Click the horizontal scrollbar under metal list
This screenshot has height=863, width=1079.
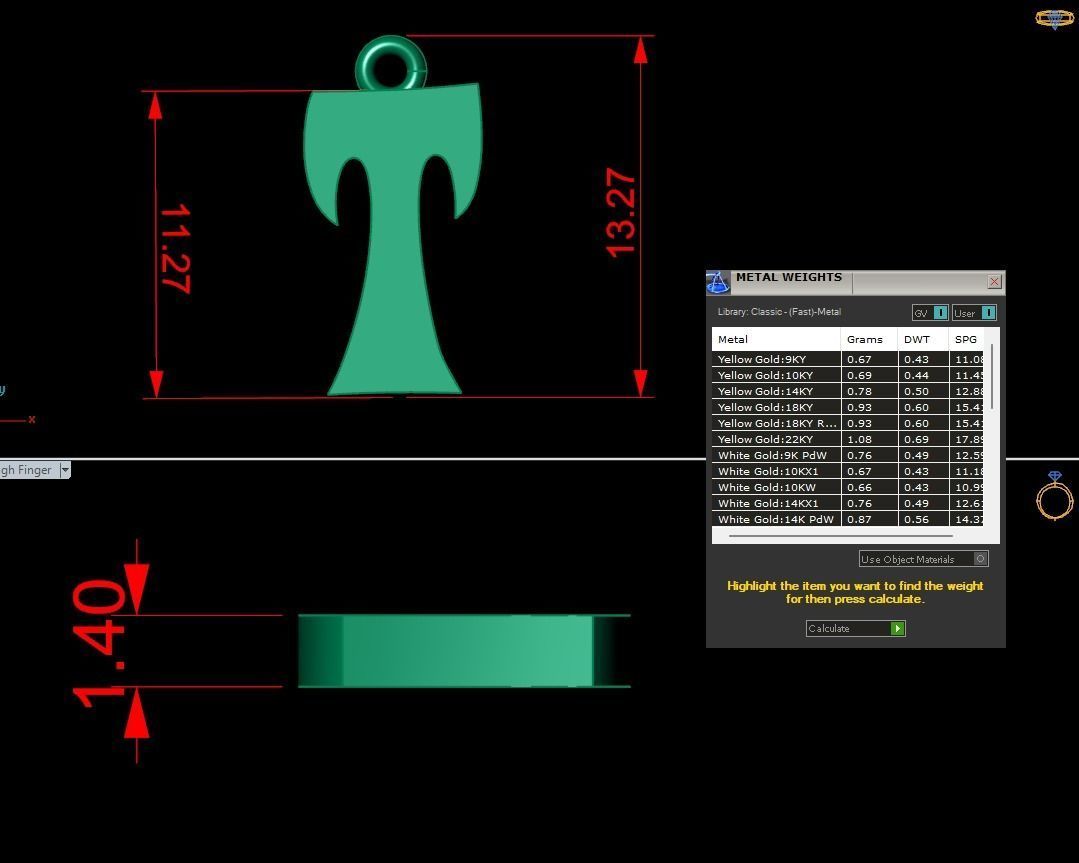(x=841, y=535)
